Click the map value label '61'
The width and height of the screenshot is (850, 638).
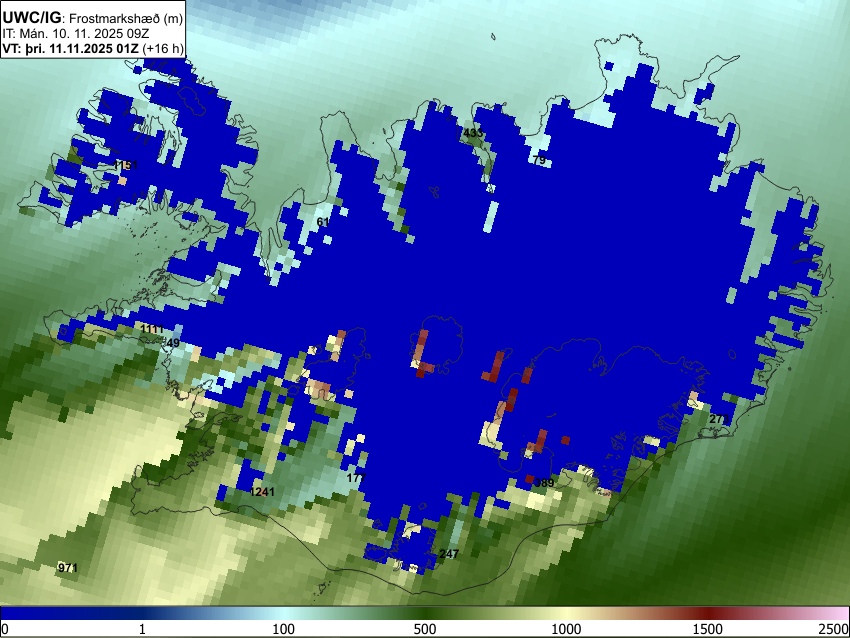323,222
